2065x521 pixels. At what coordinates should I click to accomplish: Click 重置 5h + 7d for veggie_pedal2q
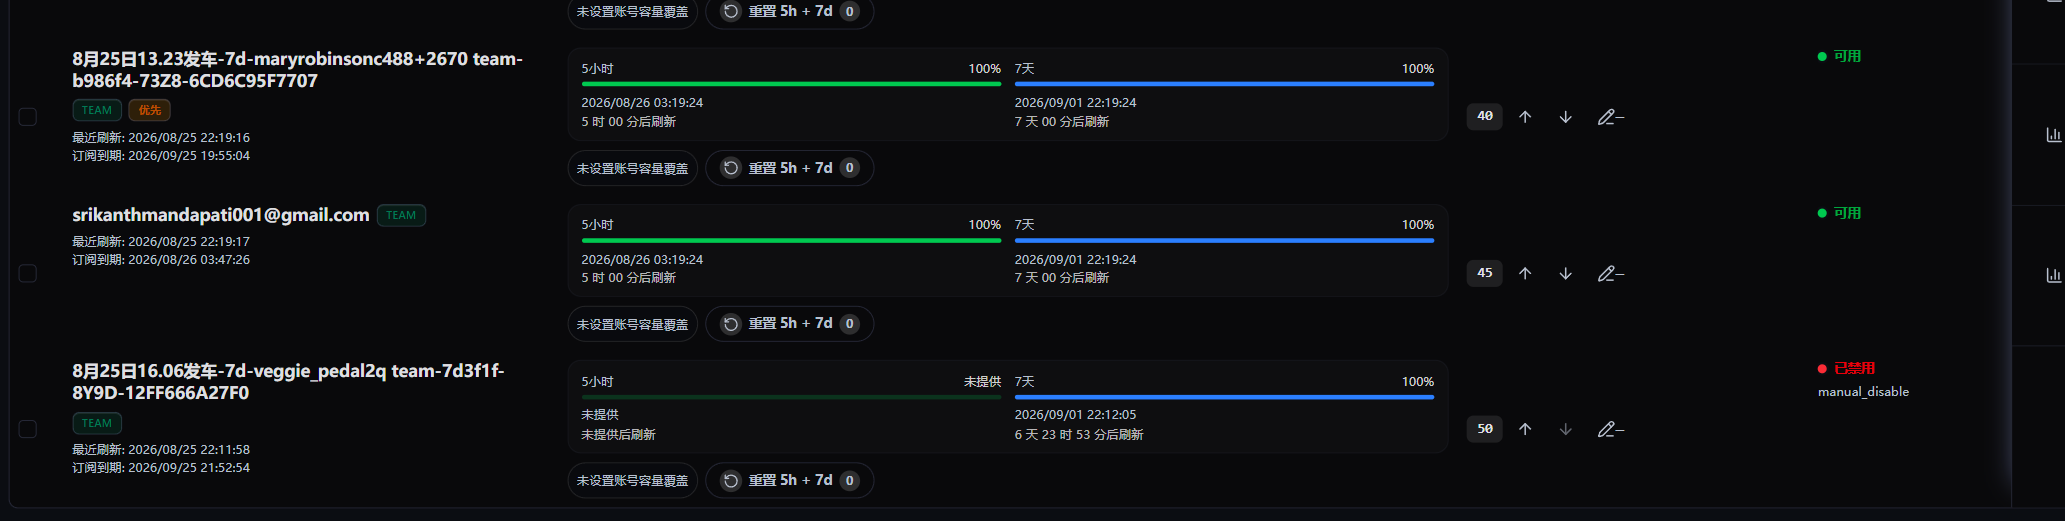tap(790, 481)
